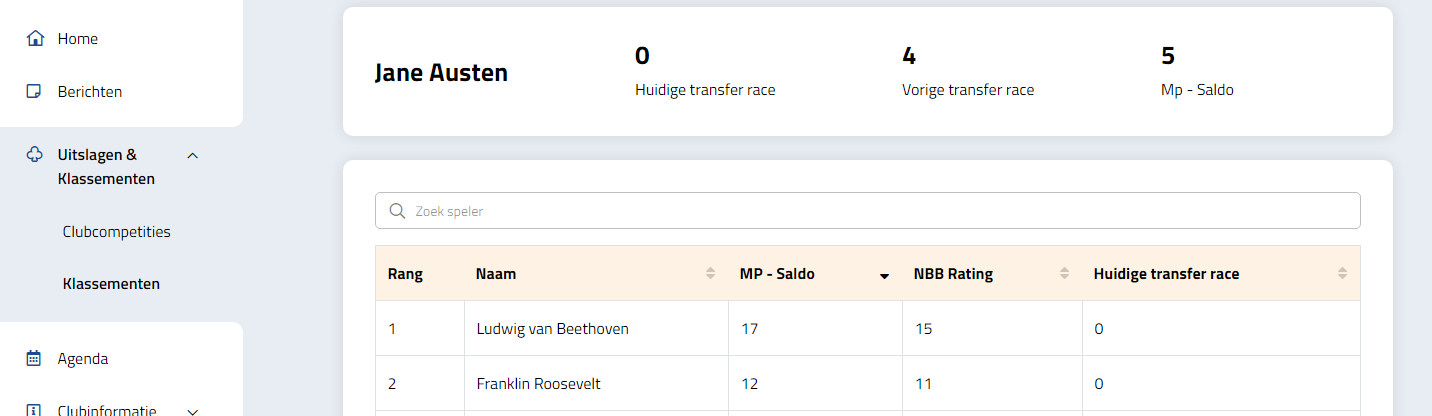Open the Agenda menu item
Screen dimensions: 1432x416
coord(83,358)
